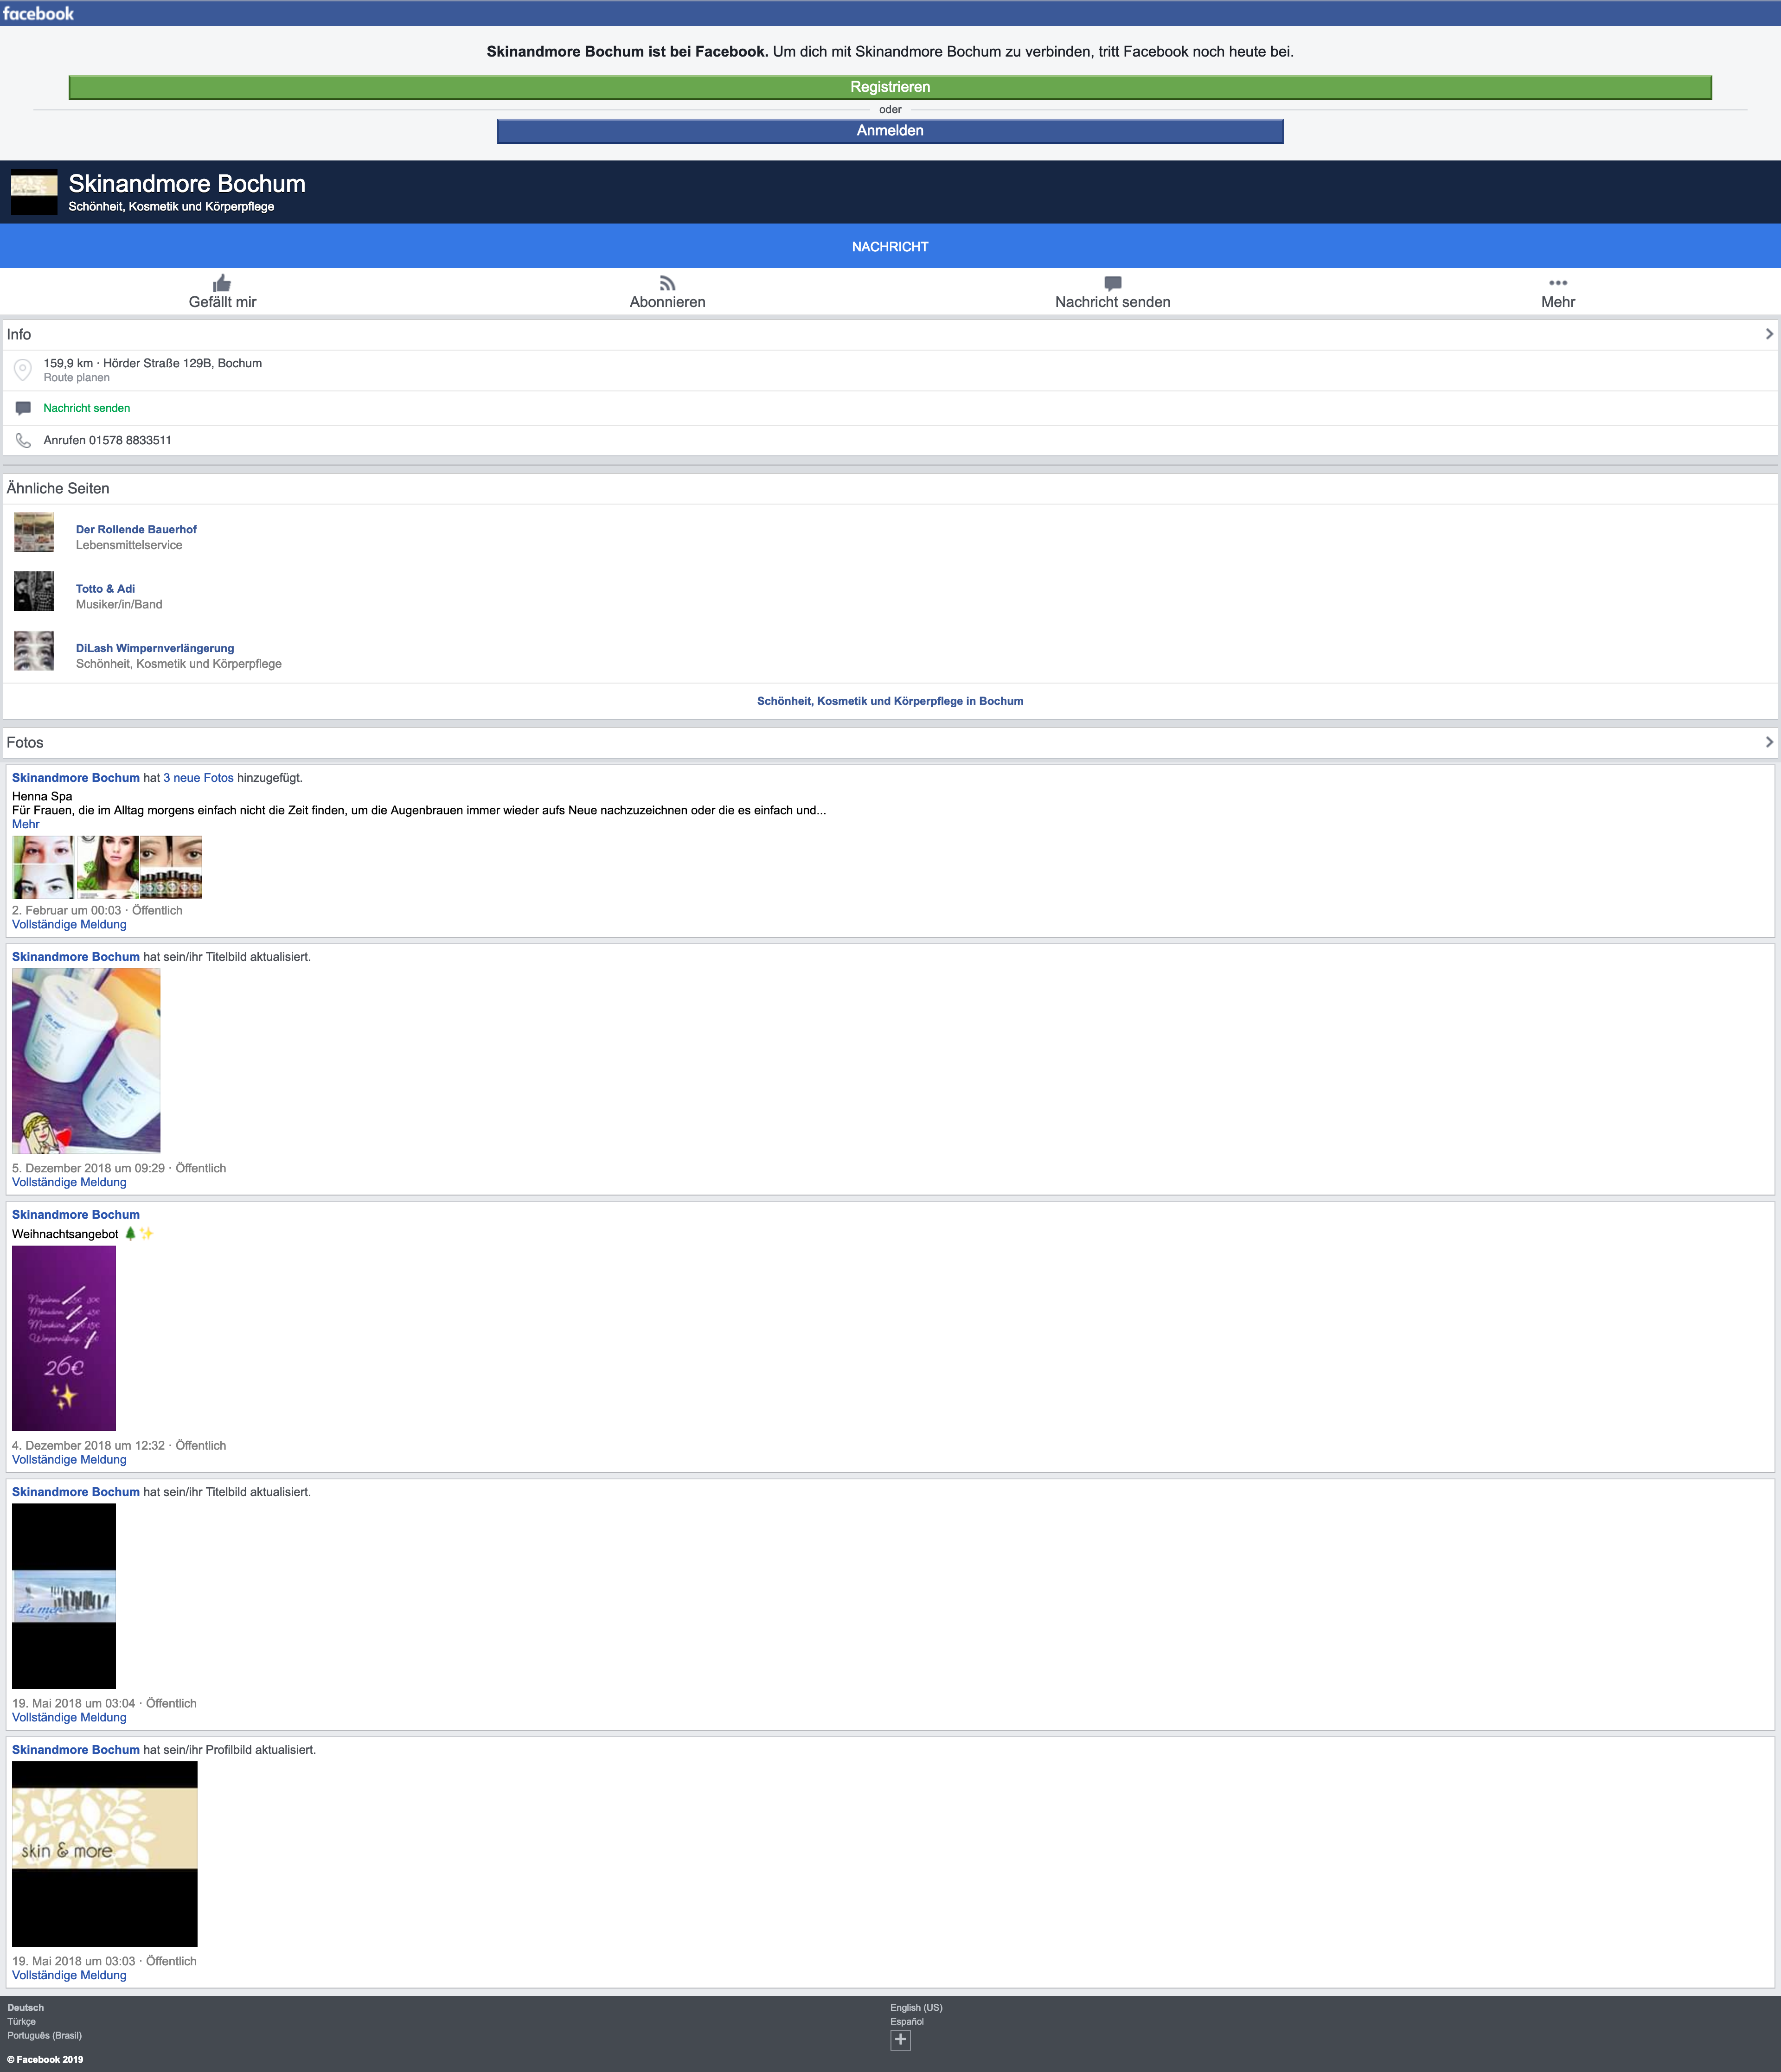Click the thumbs-up Gefällt mir icon
The width and height of the screenshot is (1781, 2072).
[222, 283]
